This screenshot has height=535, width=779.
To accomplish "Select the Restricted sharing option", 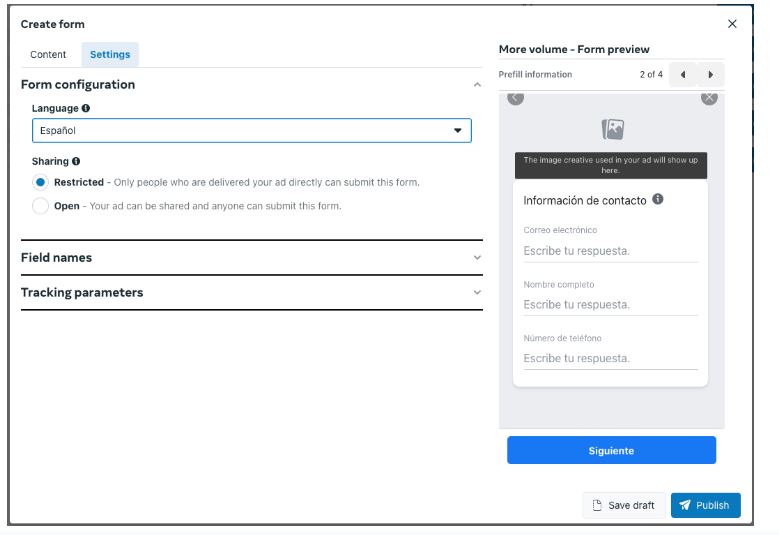I will pyautogui.click(x=40, y=182).
